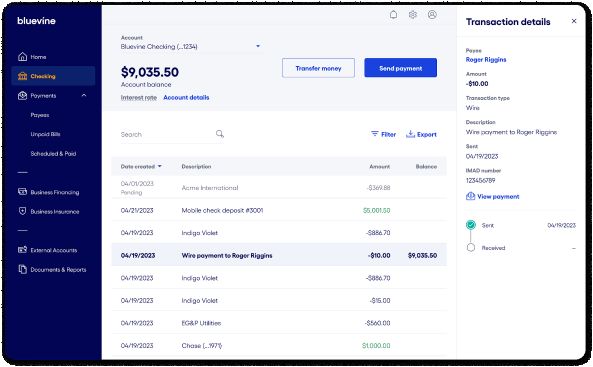Select Wire payment to Roger Riggins row
This screenshot has width=593, height=367.
pos(279,255)
